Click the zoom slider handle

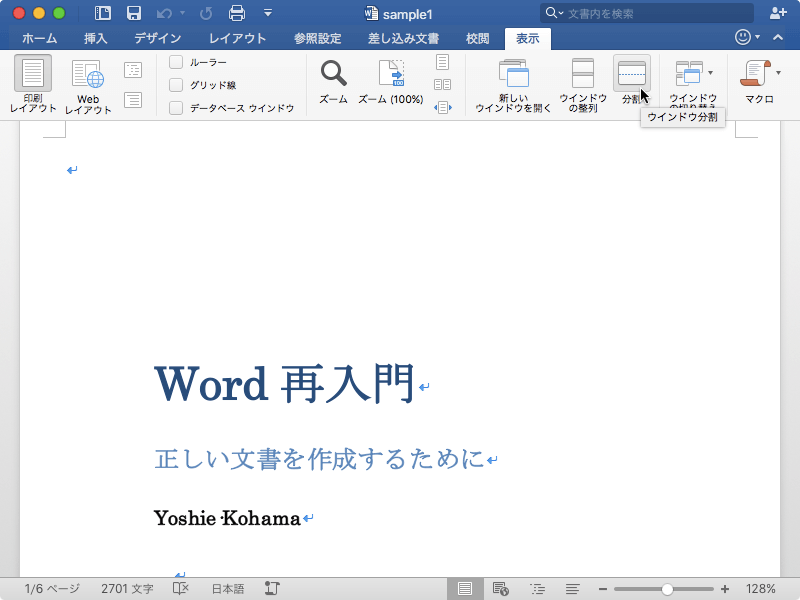(x=667, y=589)
